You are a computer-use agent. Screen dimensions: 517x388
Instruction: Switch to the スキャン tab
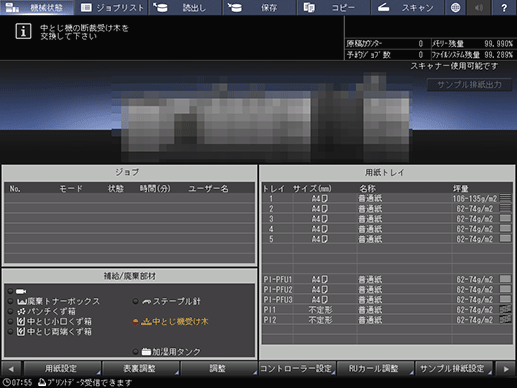point(407,7)
